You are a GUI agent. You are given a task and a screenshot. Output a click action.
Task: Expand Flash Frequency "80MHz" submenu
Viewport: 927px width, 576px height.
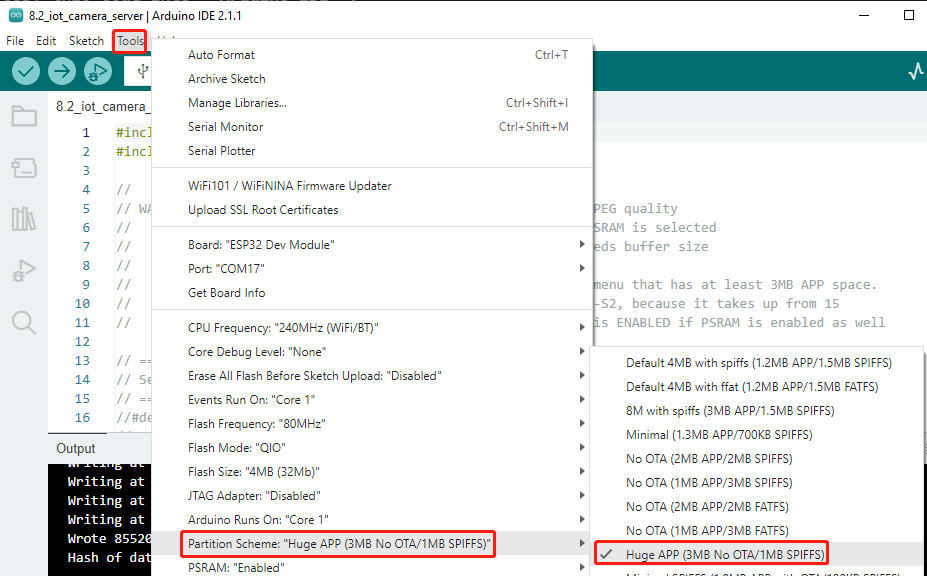(372, 424)
